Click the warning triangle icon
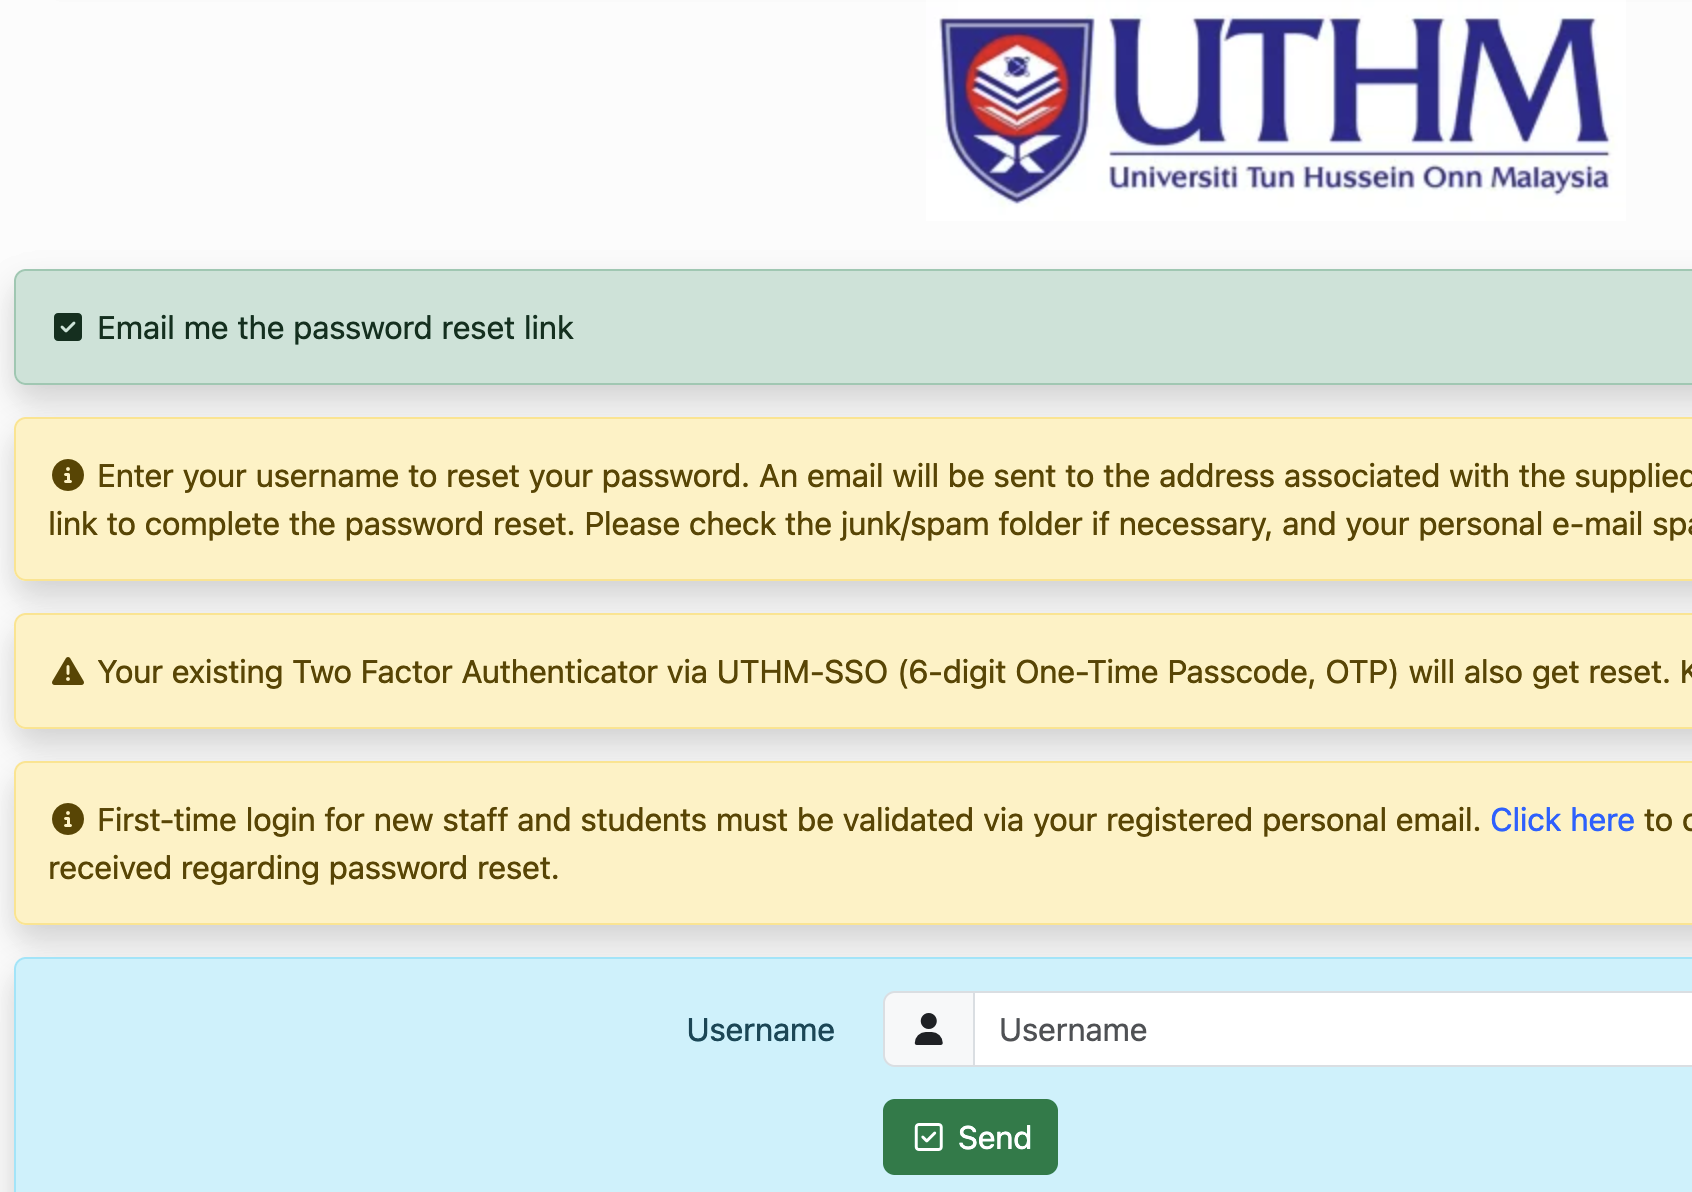Screen dimensions: 1692x1192 (x=67, y=671)
